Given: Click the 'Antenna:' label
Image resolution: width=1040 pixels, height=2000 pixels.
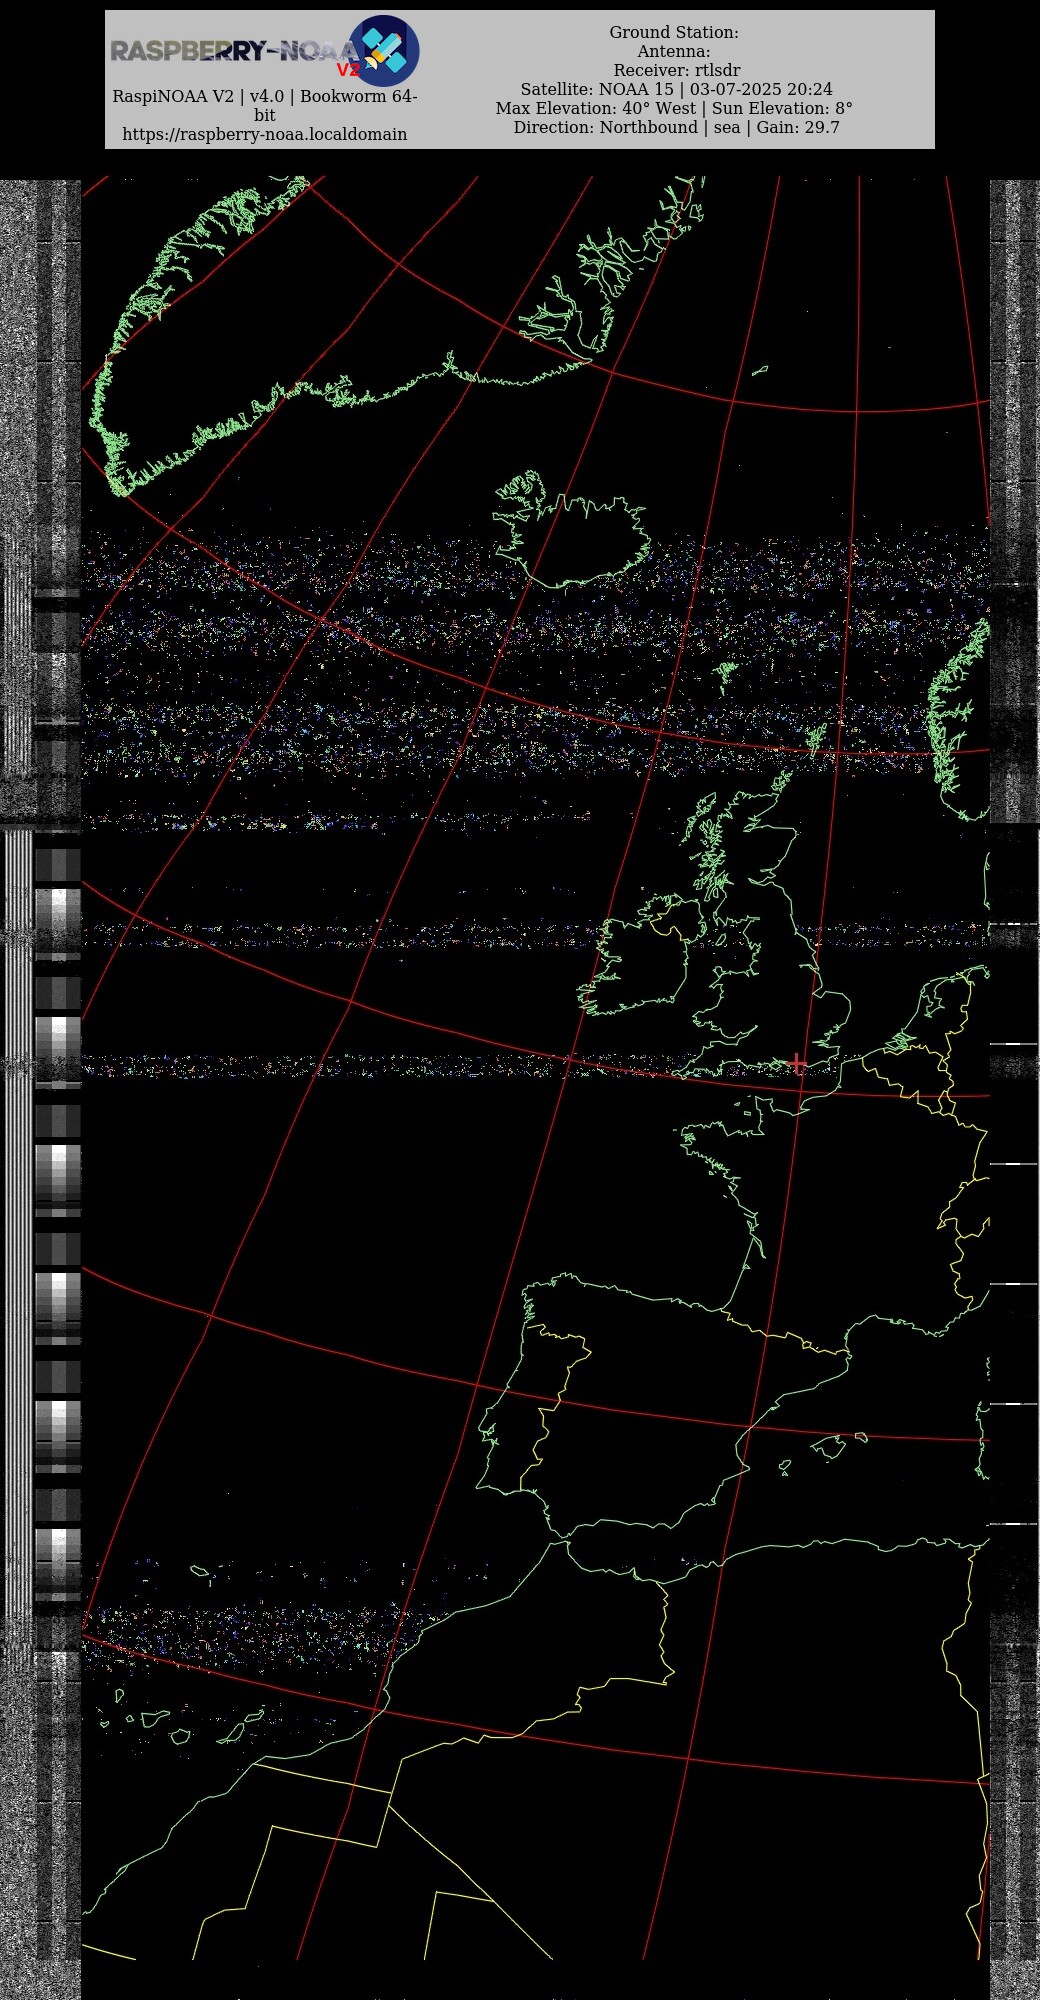Looking at the screenshot, I should pos(674,51).
